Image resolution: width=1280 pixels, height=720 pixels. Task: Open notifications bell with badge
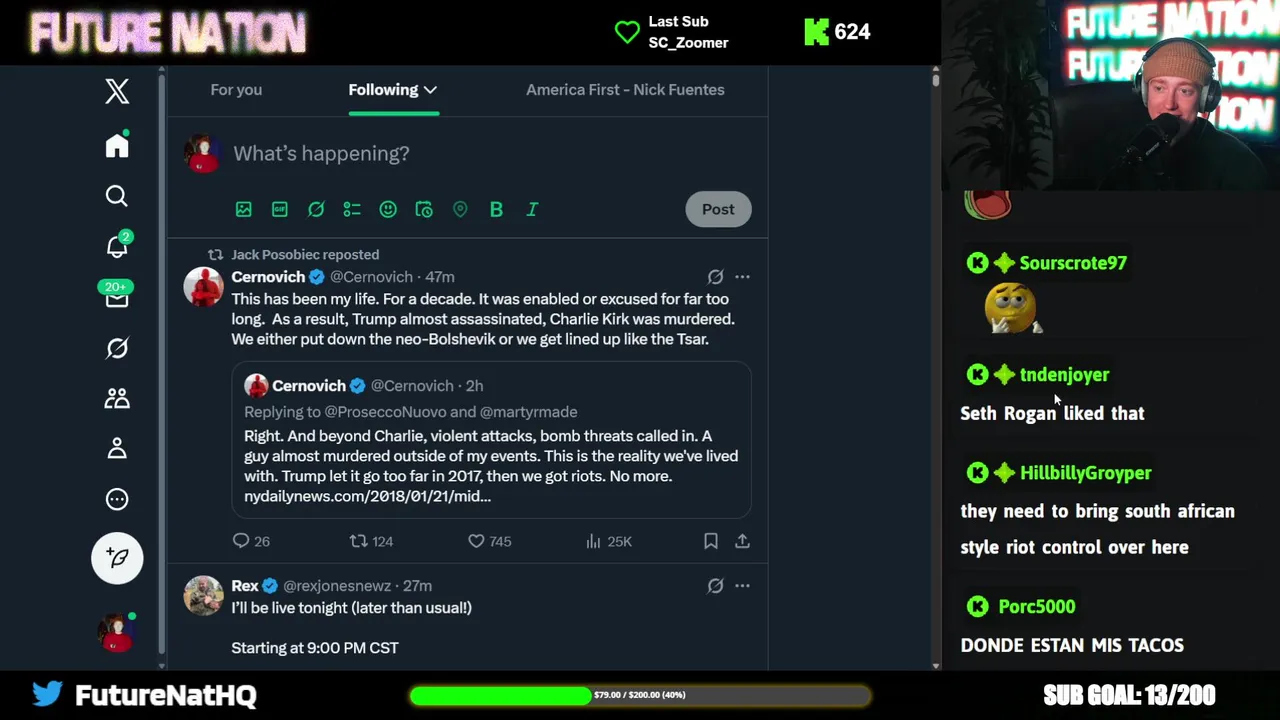pyautogui.click(x=117, y=246)
